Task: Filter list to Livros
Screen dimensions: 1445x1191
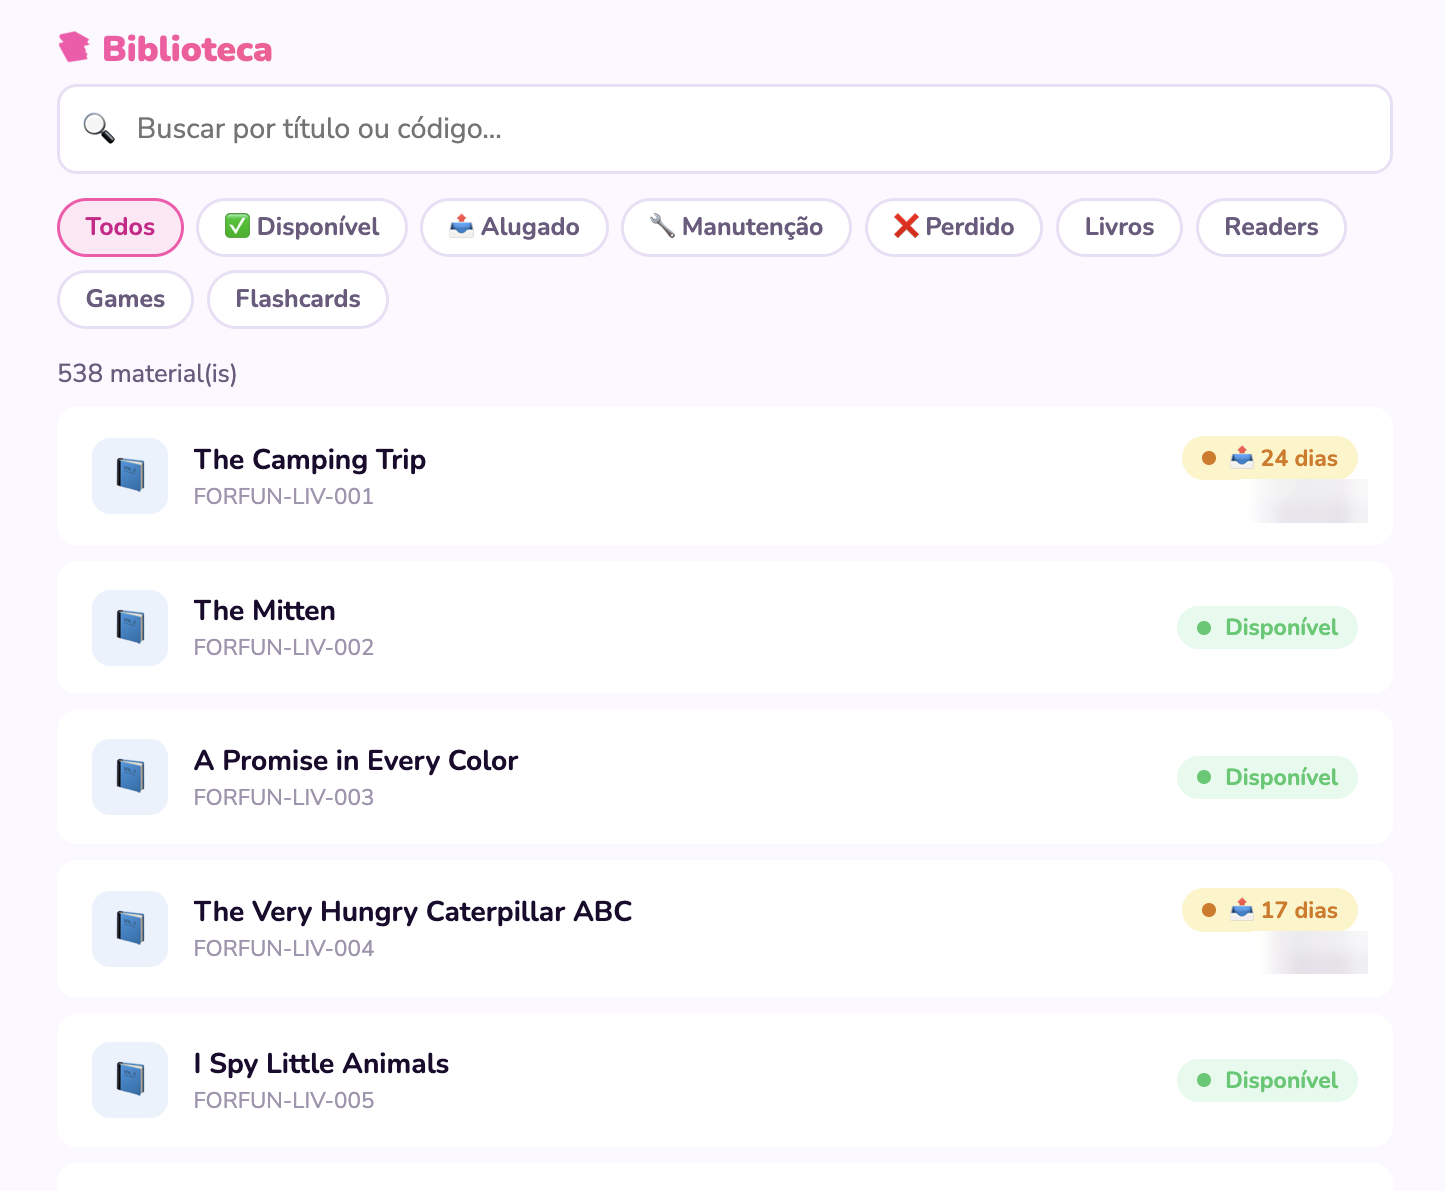Action: [1119, 227]
